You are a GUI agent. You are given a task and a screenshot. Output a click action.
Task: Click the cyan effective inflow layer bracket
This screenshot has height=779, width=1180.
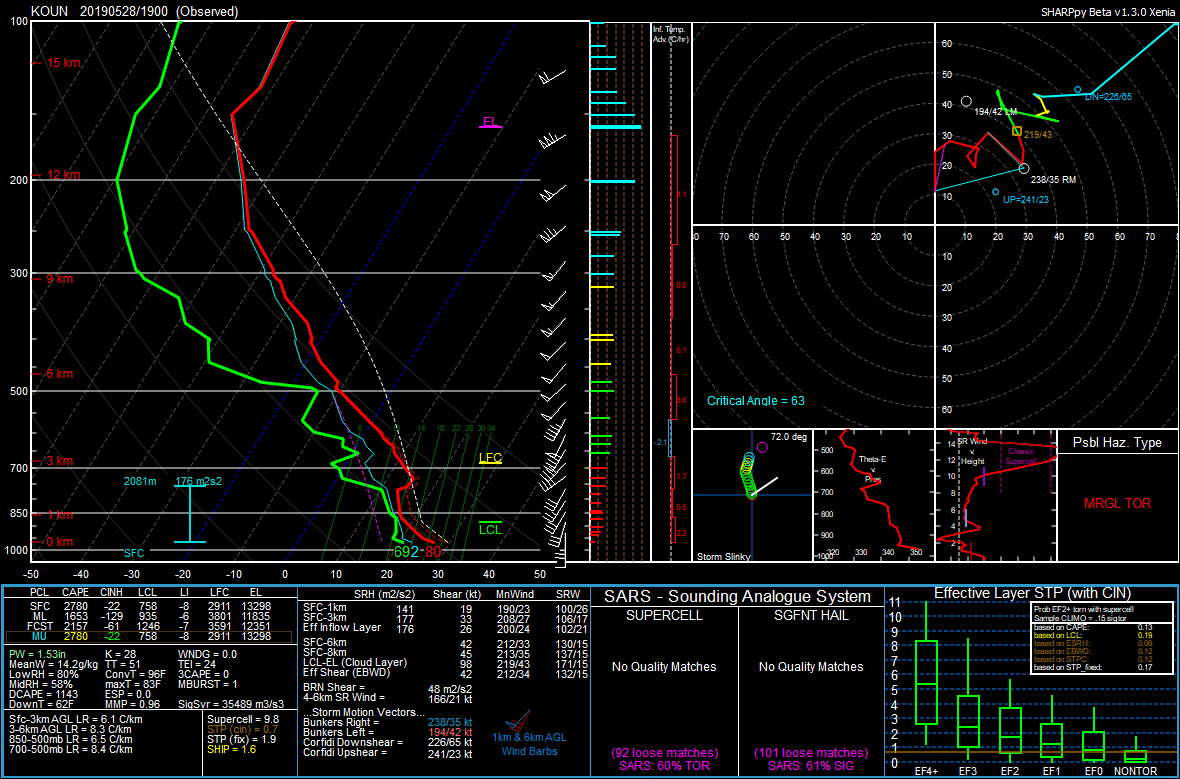click(x=189, y=513)
